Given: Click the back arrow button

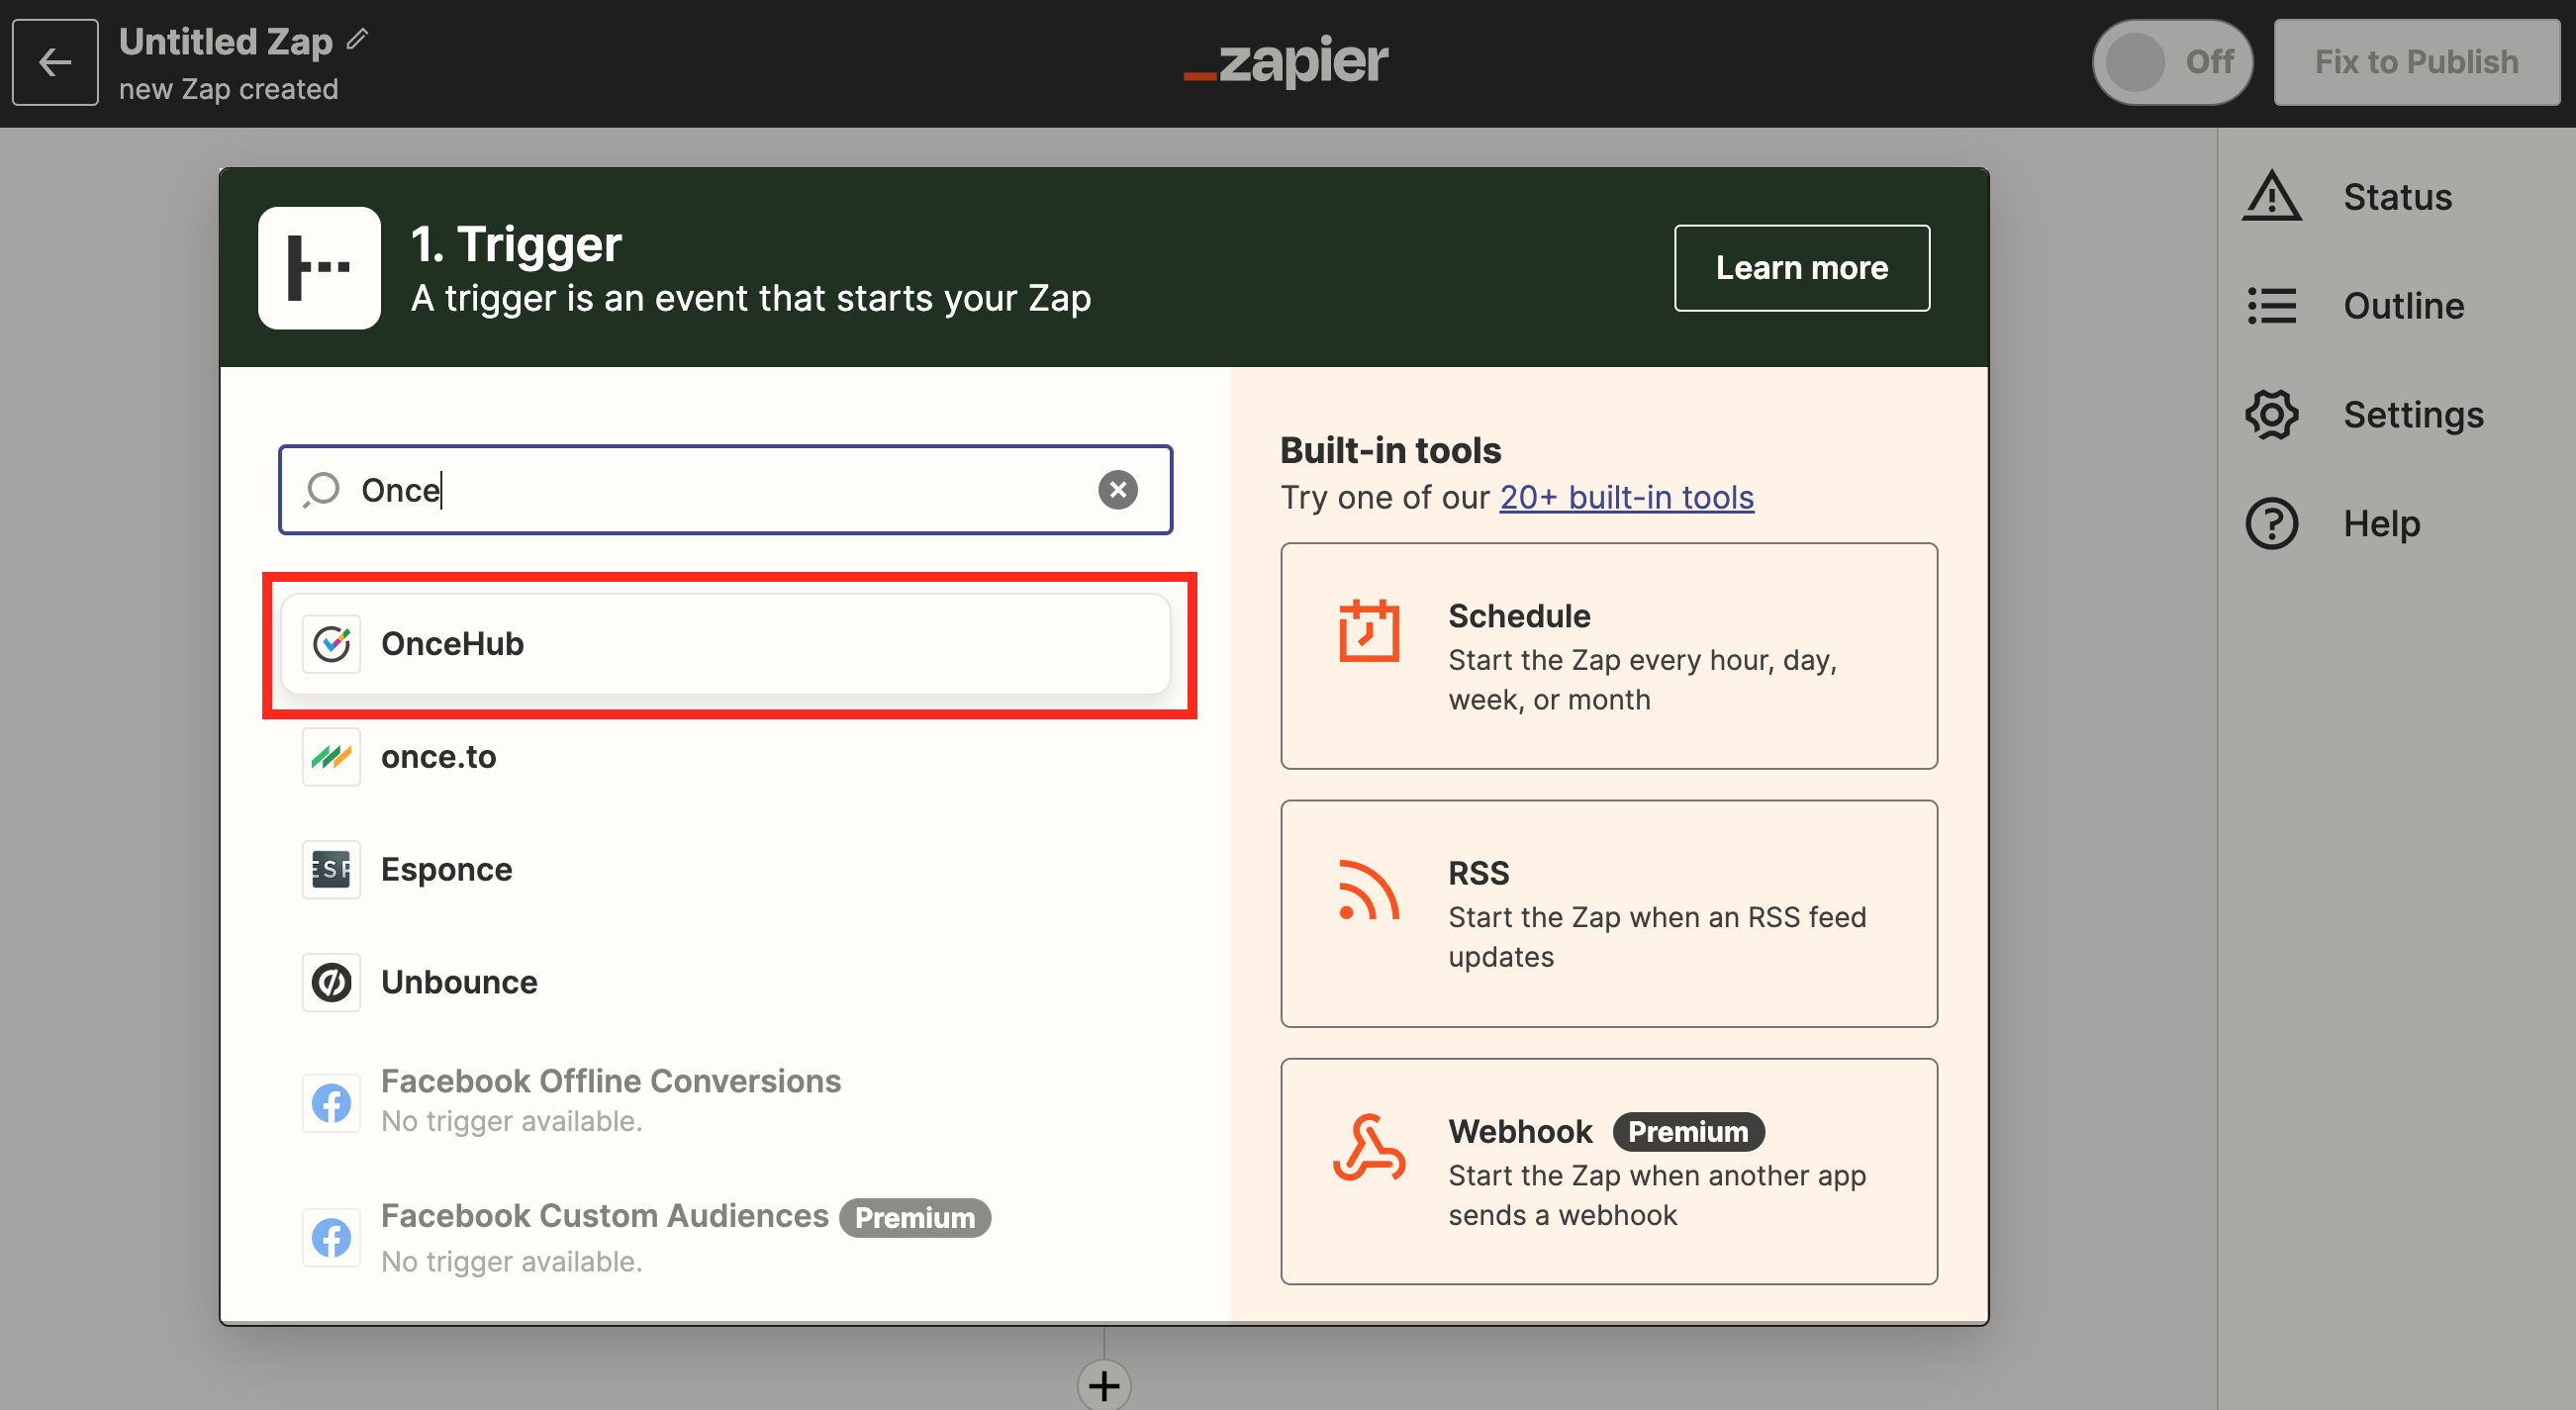Looking at the screenshot, I should pyautogui.click(x=55, y=62).
